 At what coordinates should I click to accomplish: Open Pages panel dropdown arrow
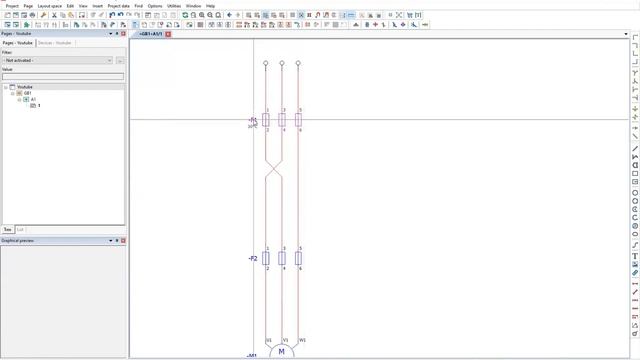tap(111, 33)
